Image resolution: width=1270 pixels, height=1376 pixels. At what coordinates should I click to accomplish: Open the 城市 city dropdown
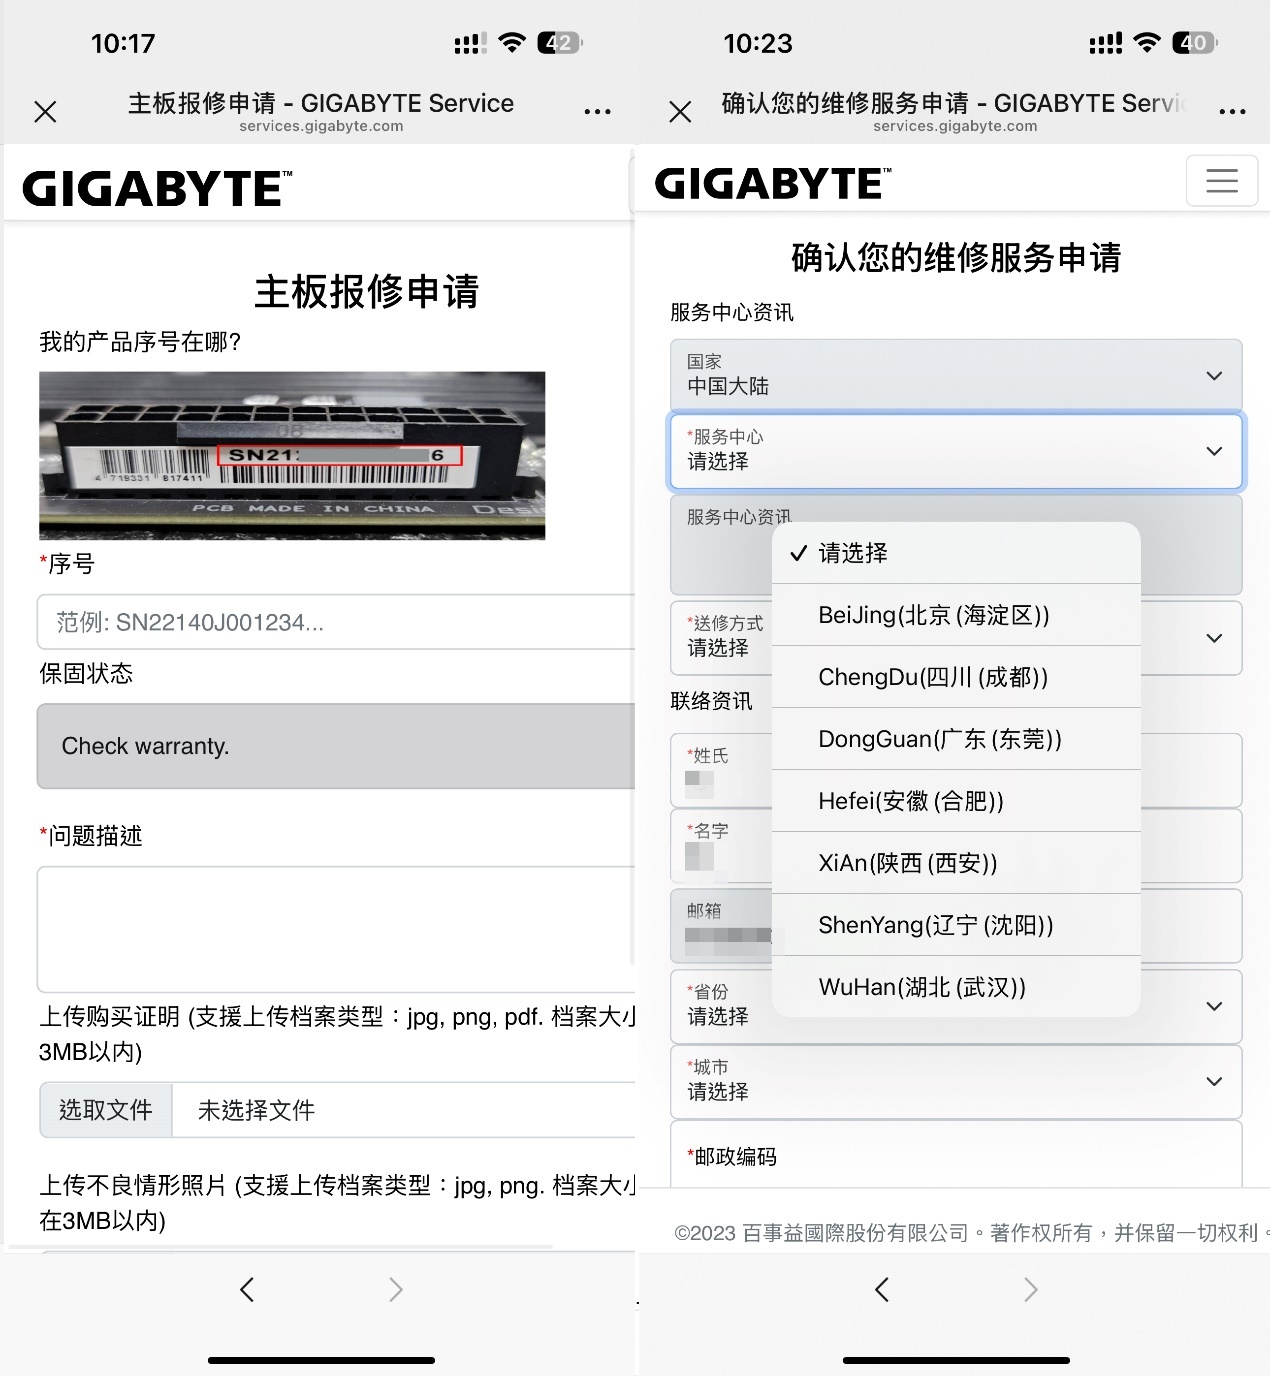click(x=956, y=1081)
